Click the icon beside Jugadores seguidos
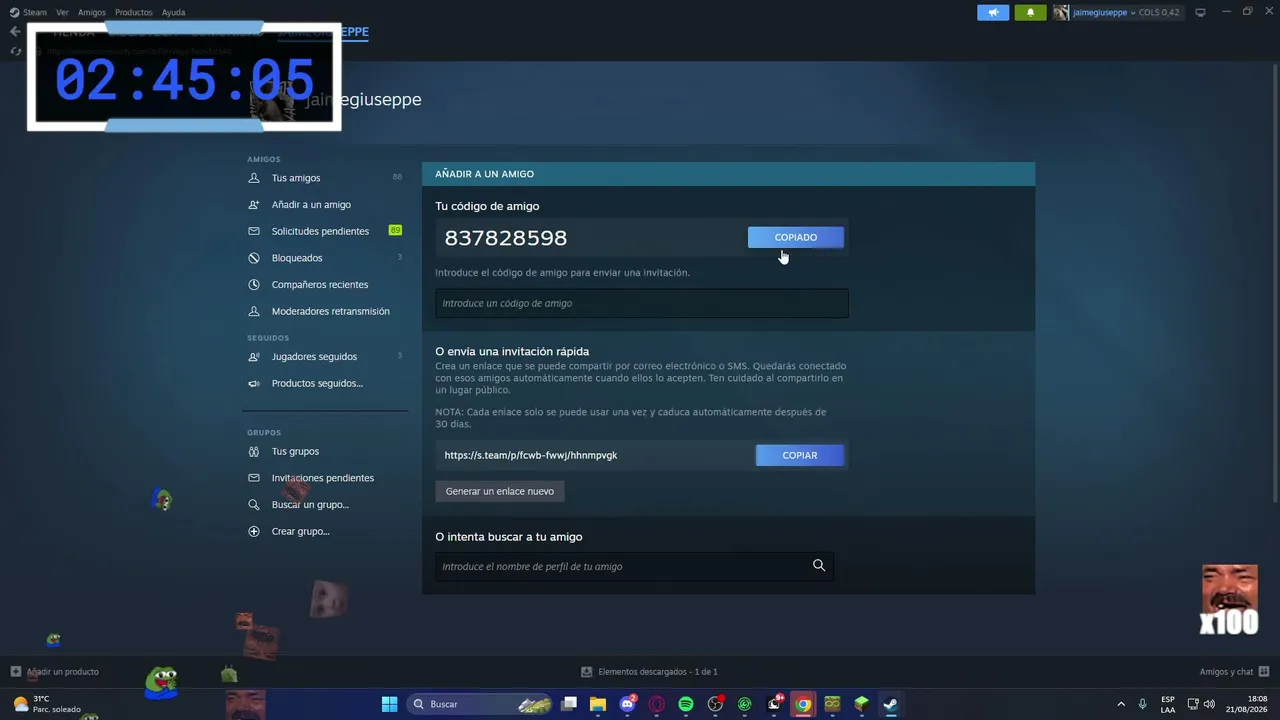The image size is (1280, 720). [x=254, y=357]
